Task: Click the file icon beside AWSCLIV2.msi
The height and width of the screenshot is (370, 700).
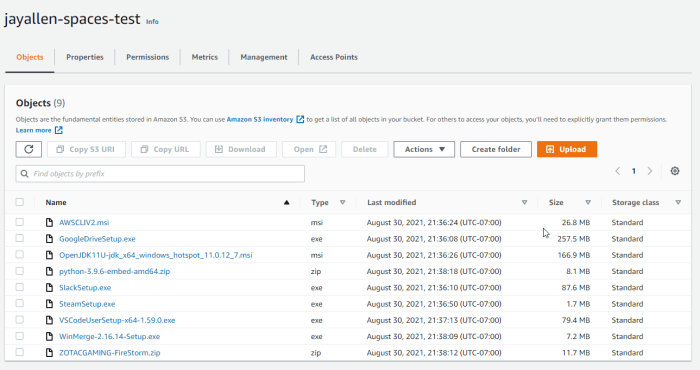Action: [x=50, y=222]
